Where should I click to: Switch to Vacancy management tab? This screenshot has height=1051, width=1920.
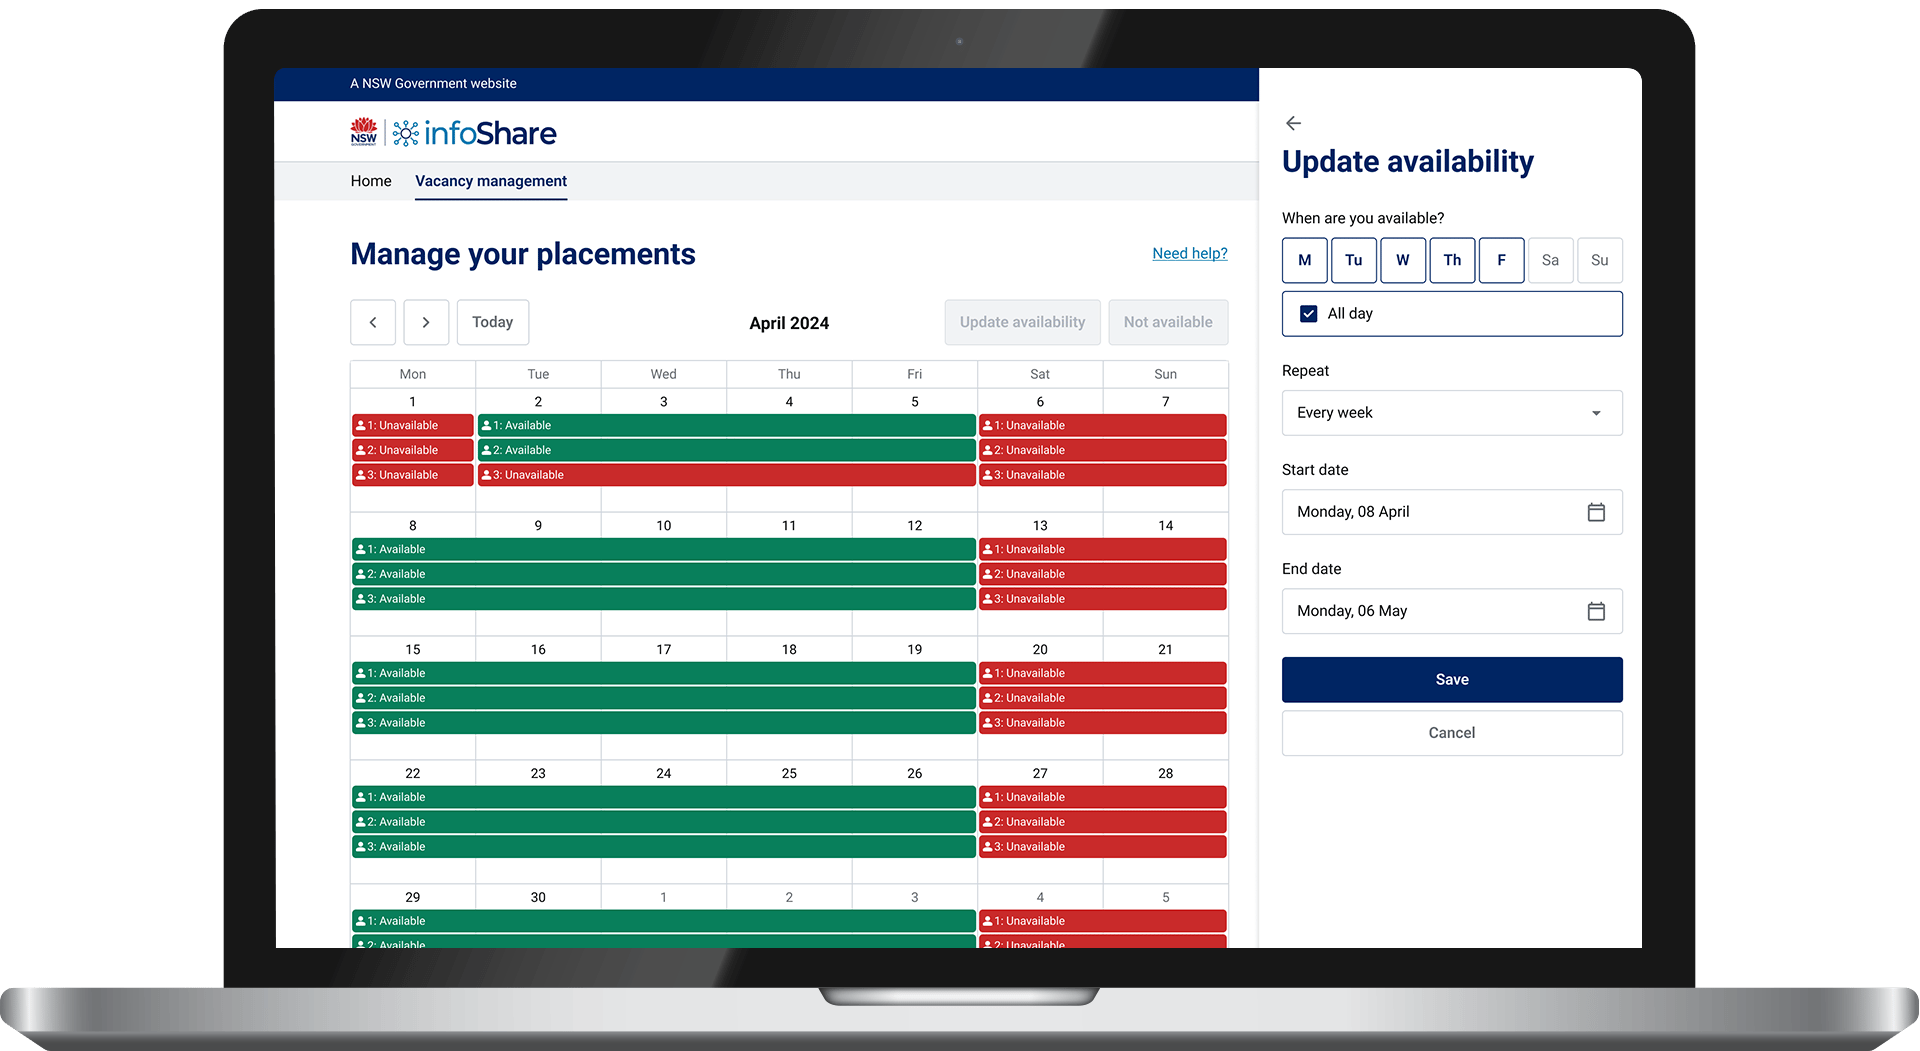pyautogui.click(x=491, y=181)
